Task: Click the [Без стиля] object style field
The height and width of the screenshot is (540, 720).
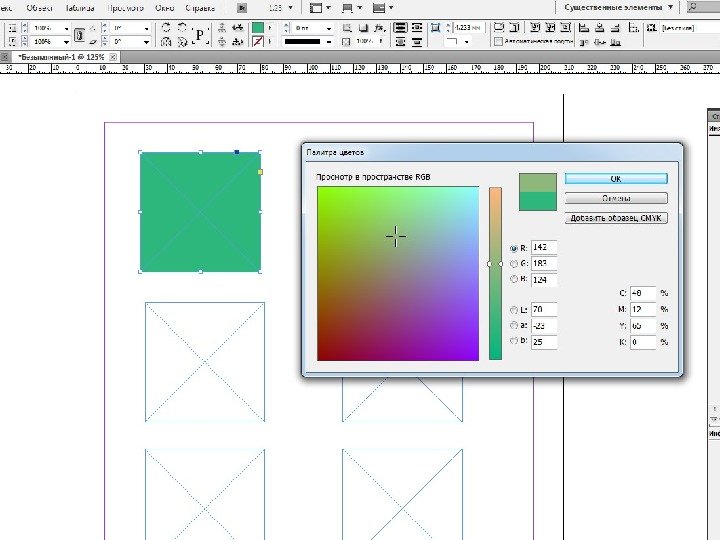Action: (x=689, y=28)
